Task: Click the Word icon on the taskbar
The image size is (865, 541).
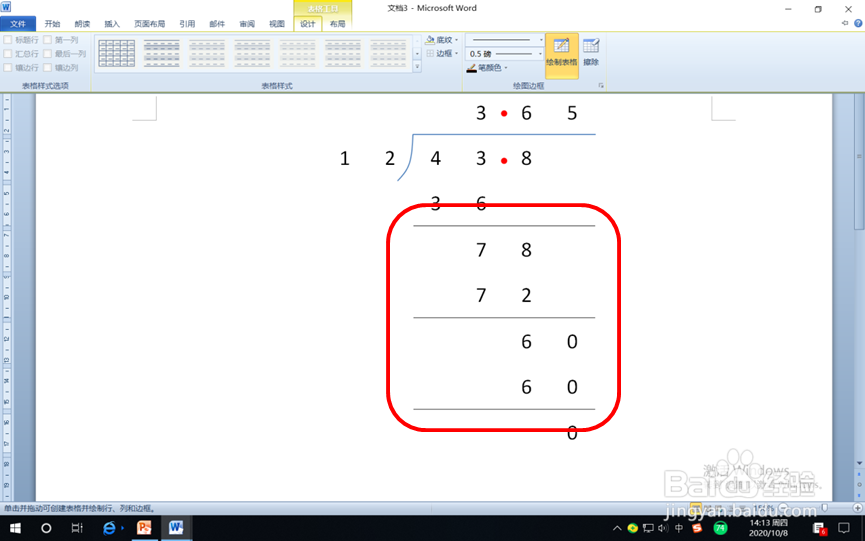Action: pyautogui.click(x=176, y=528)
